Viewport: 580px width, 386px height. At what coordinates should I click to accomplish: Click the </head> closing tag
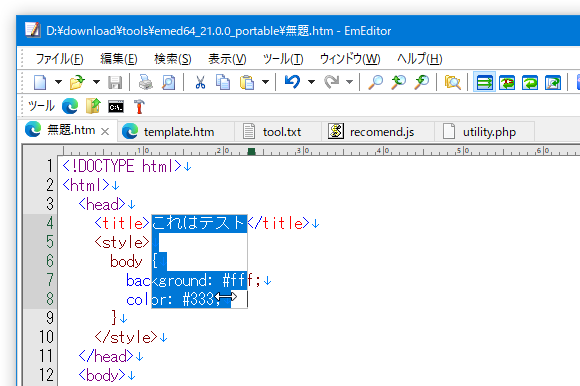click(x=106, y=356)
